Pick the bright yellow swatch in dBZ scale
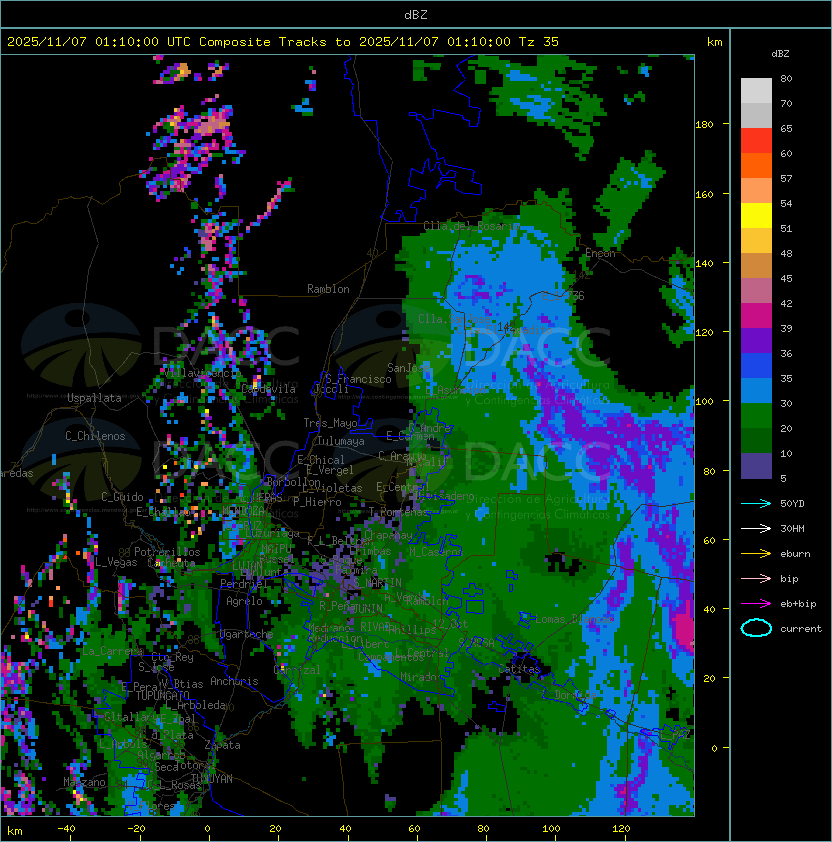Viewport: 832px width, 842px height. click(756, 216)
